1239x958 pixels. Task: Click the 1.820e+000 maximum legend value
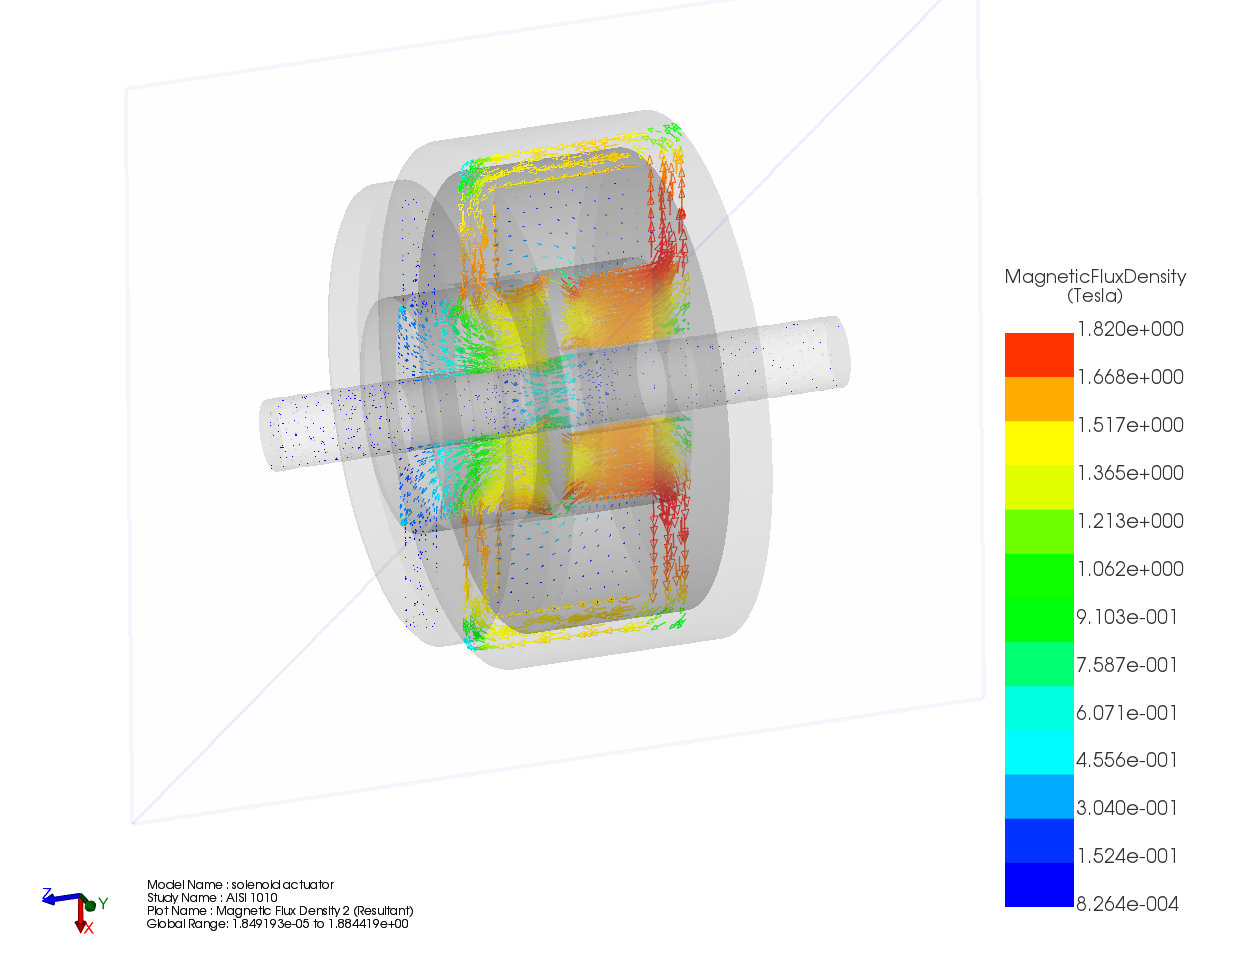coord(1129,329)
